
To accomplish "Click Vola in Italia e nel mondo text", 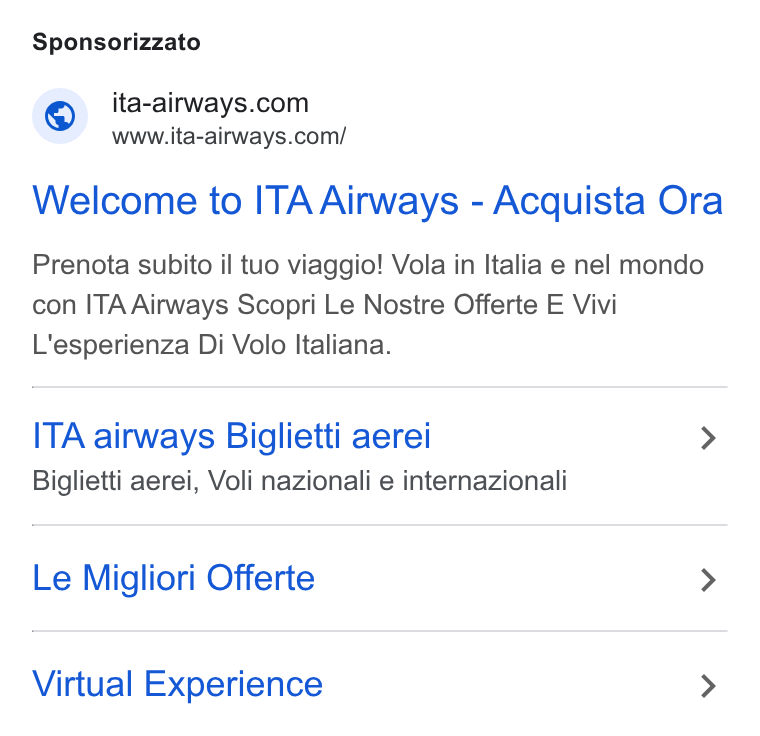I will coord(548,265).
